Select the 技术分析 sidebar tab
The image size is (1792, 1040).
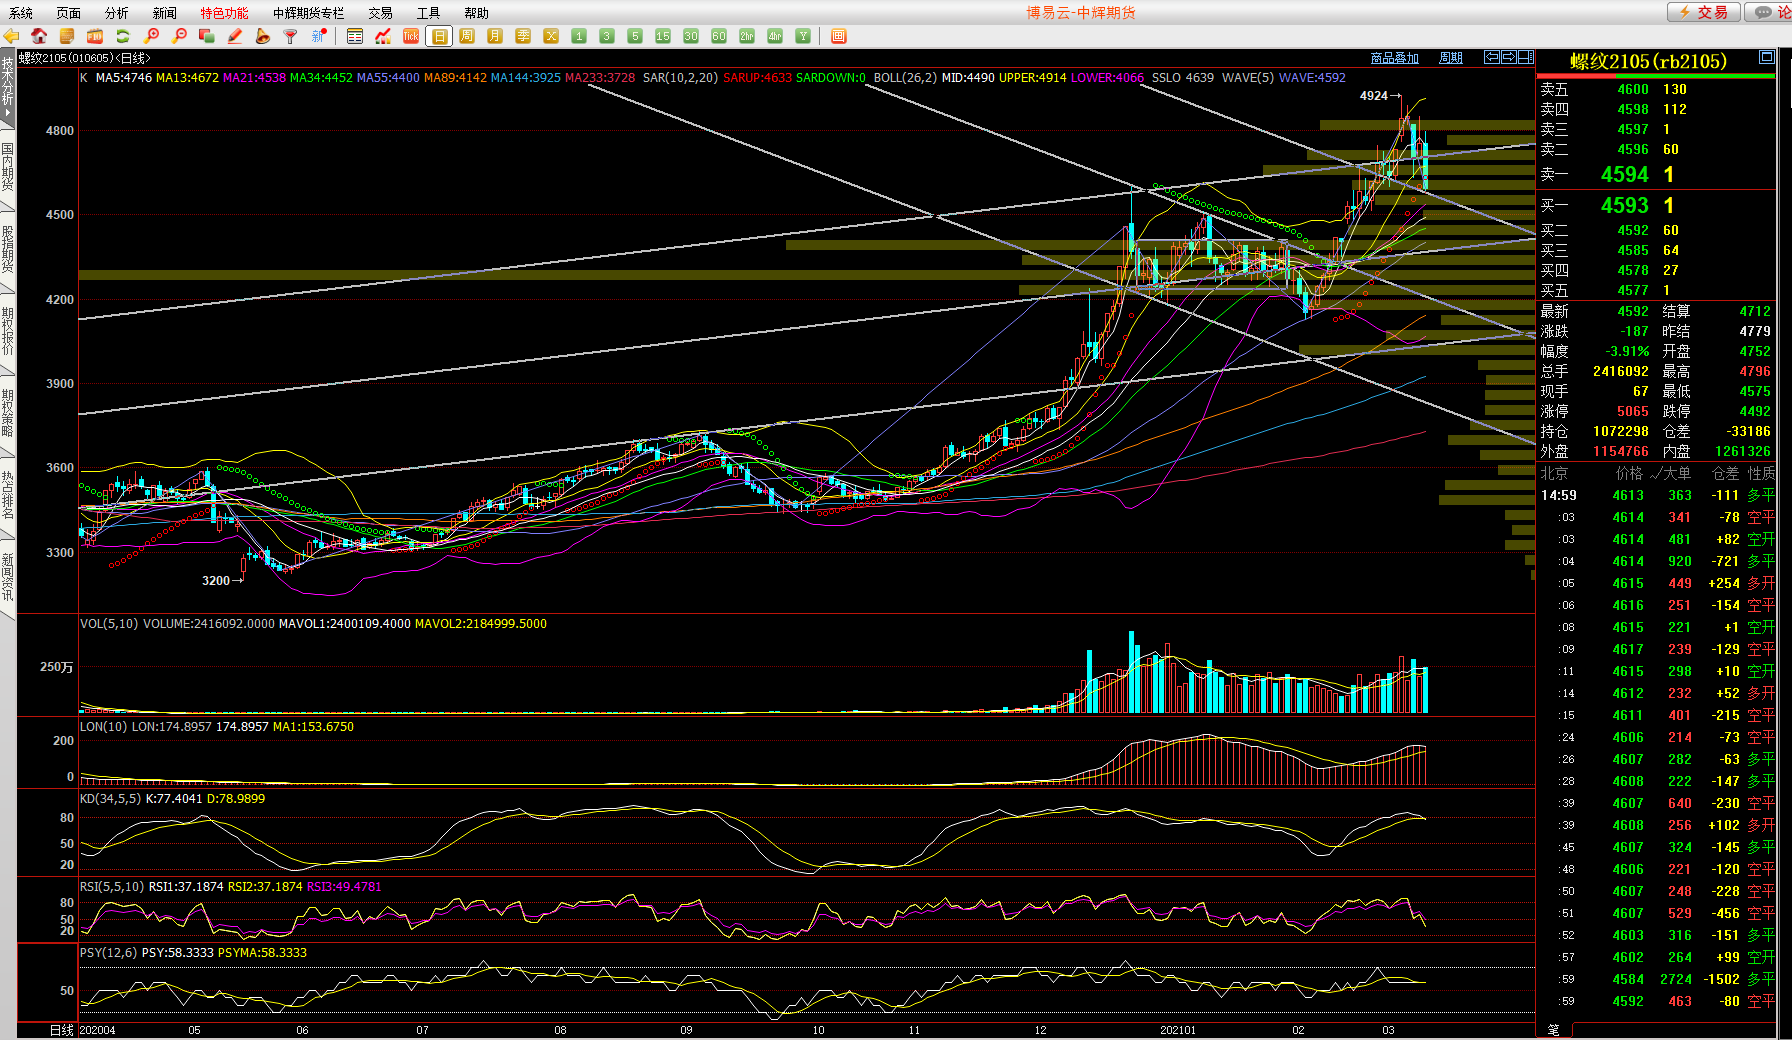coord(7,87)
